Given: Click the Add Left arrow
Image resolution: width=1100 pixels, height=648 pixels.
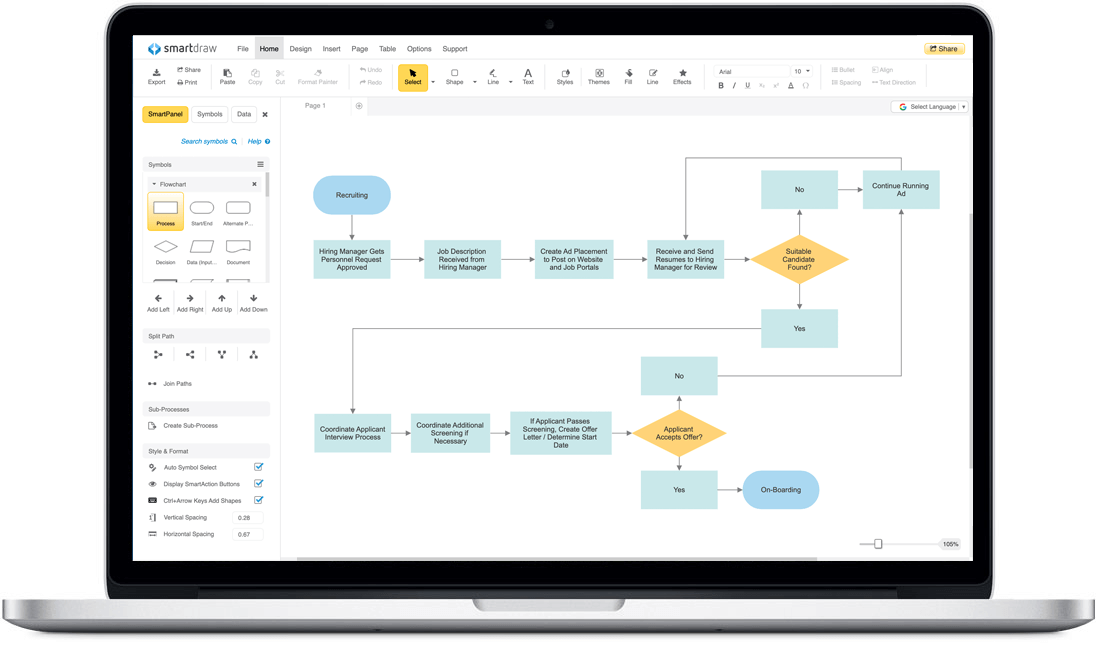Looking at the screenshot, I should [x=158, y=303].
